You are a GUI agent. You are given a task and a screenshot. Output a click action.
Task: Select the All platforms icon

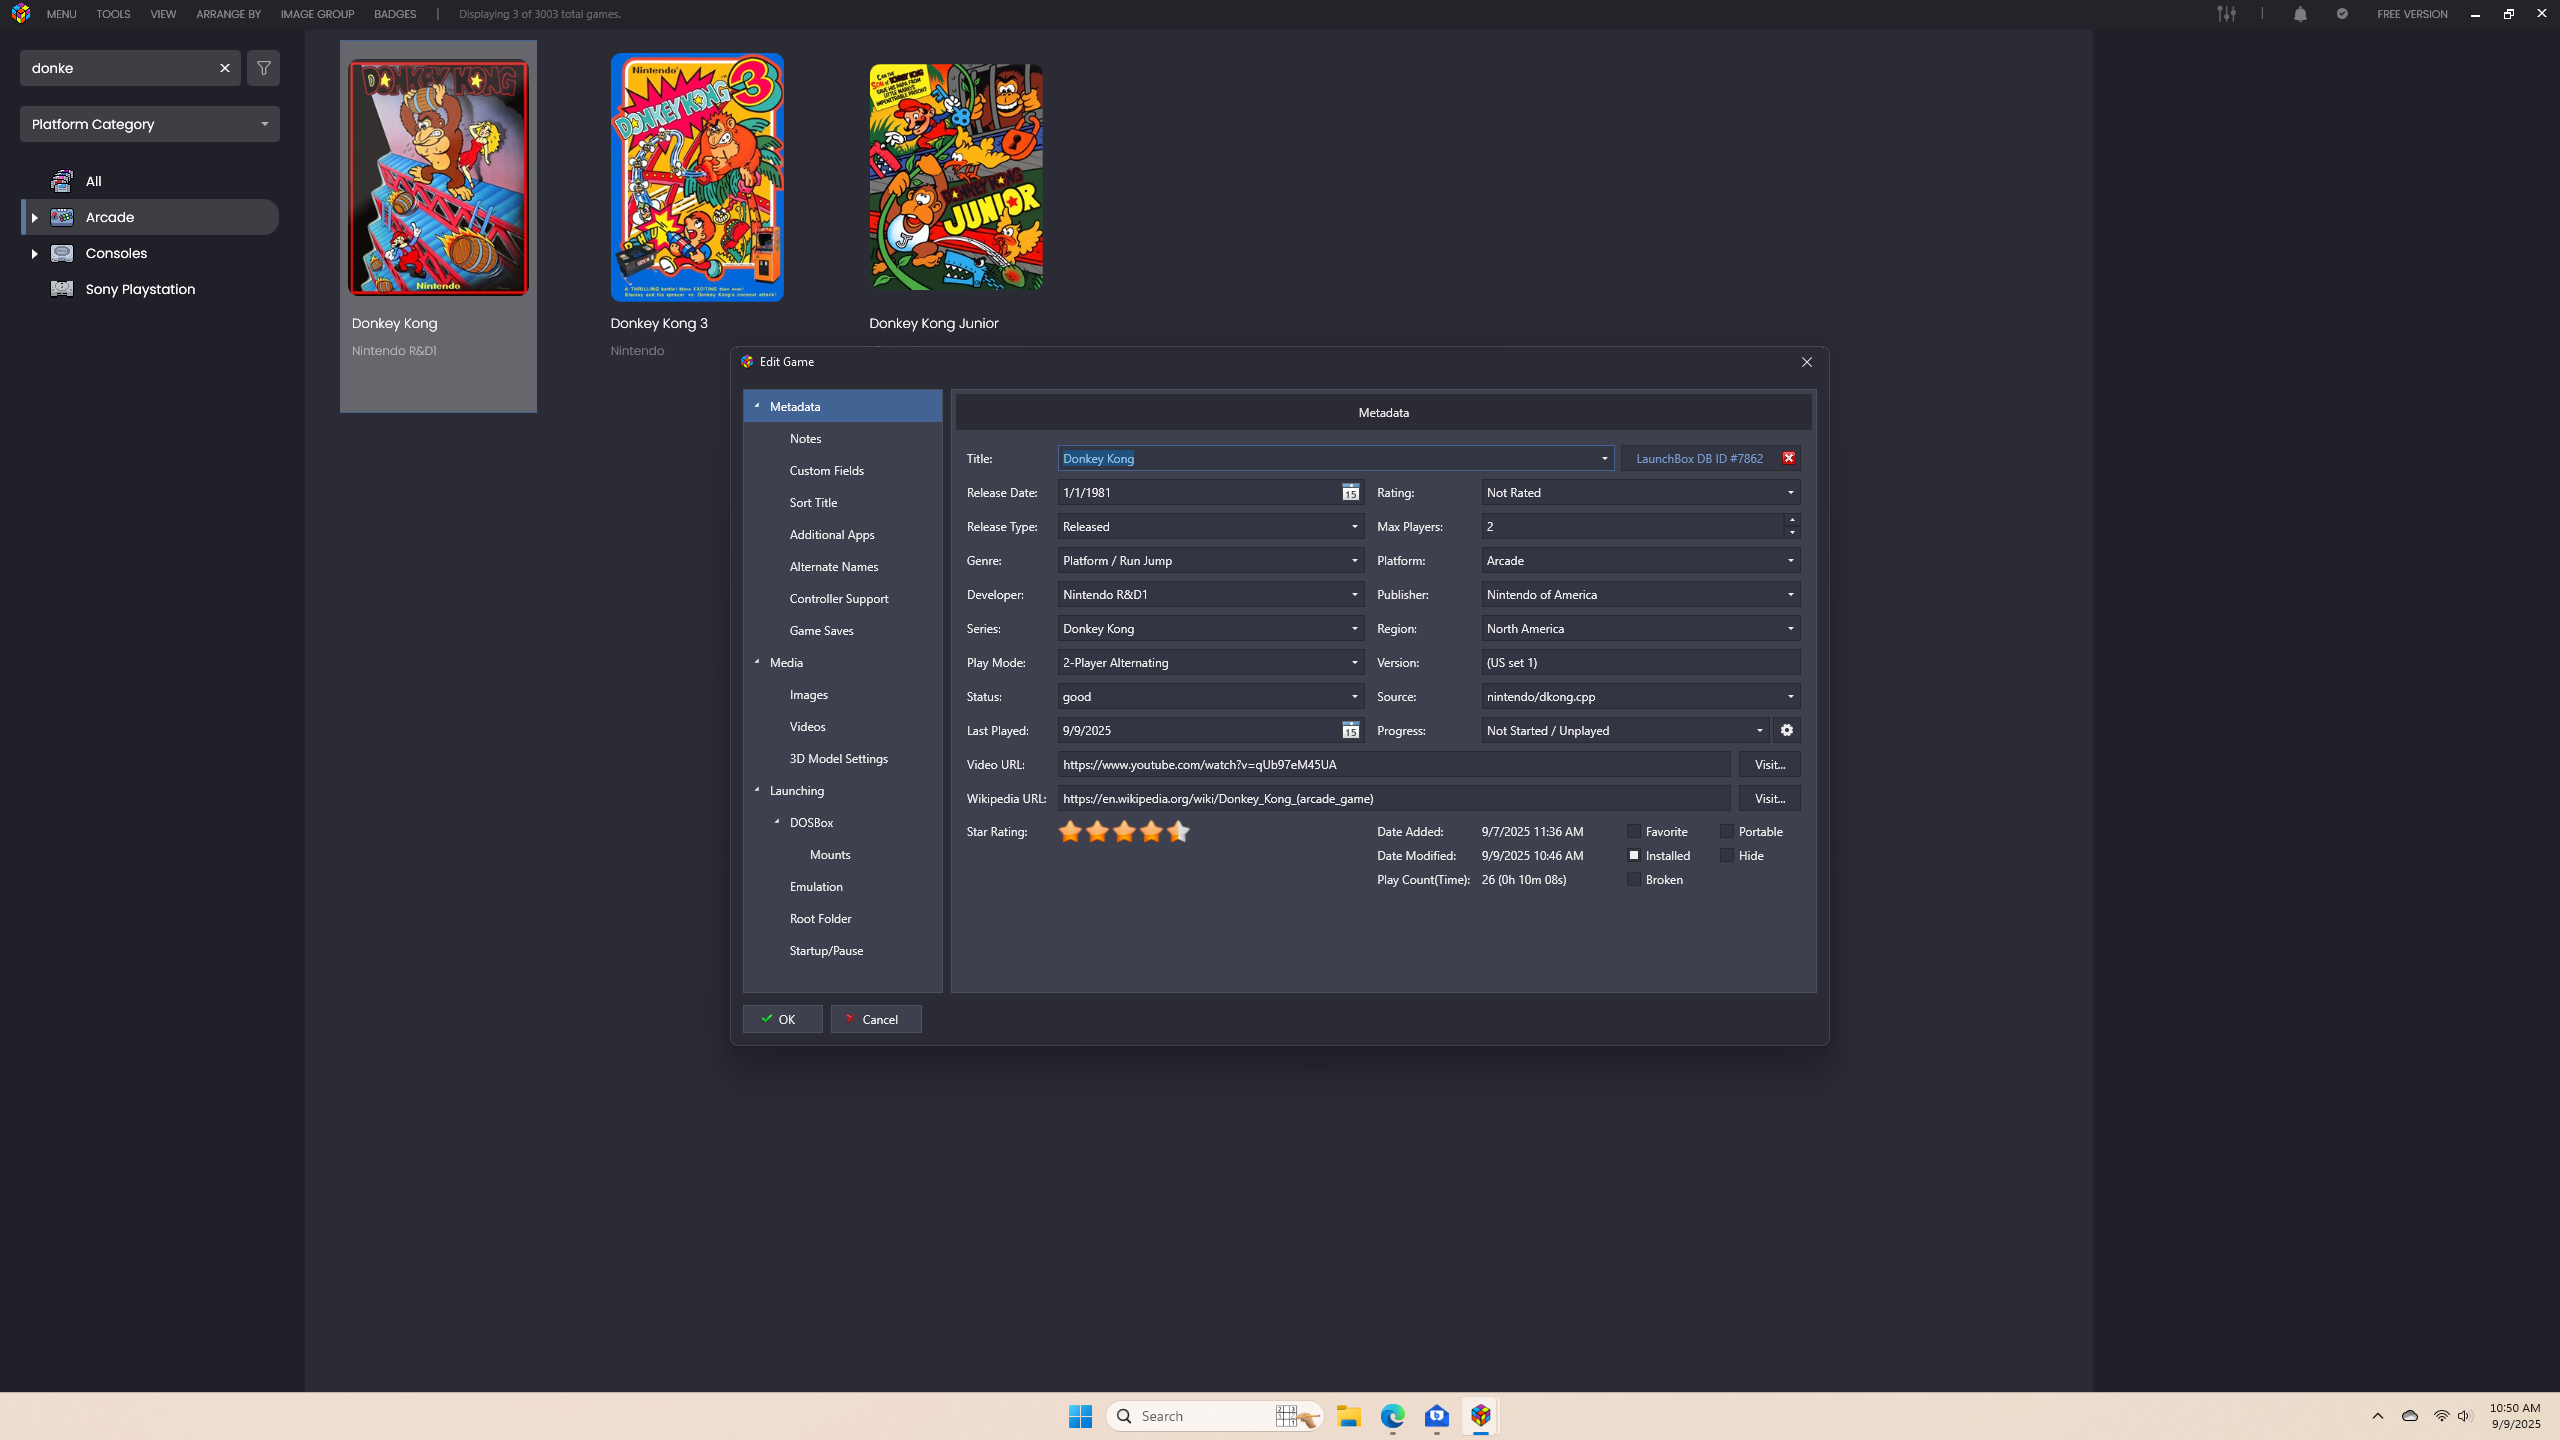62,181
